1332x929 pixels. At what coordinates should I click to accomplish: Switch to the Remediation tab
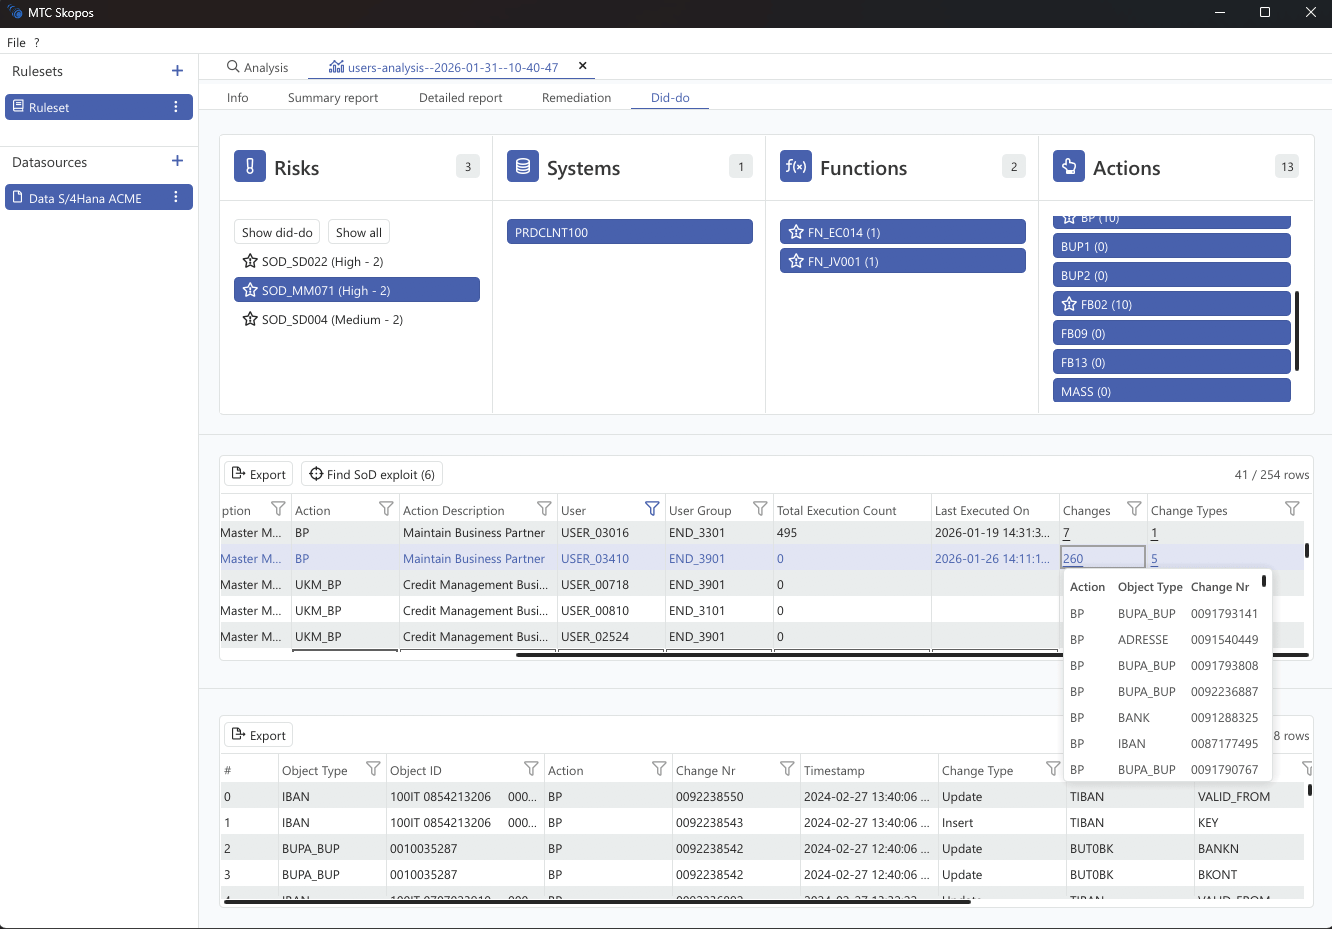pyautogui.click(x=576, y=98)
